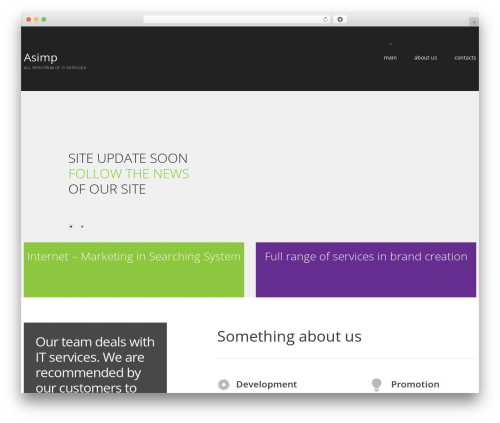Select the second slider dot
The height and width of the screenshot is (423, 500).
82,227
